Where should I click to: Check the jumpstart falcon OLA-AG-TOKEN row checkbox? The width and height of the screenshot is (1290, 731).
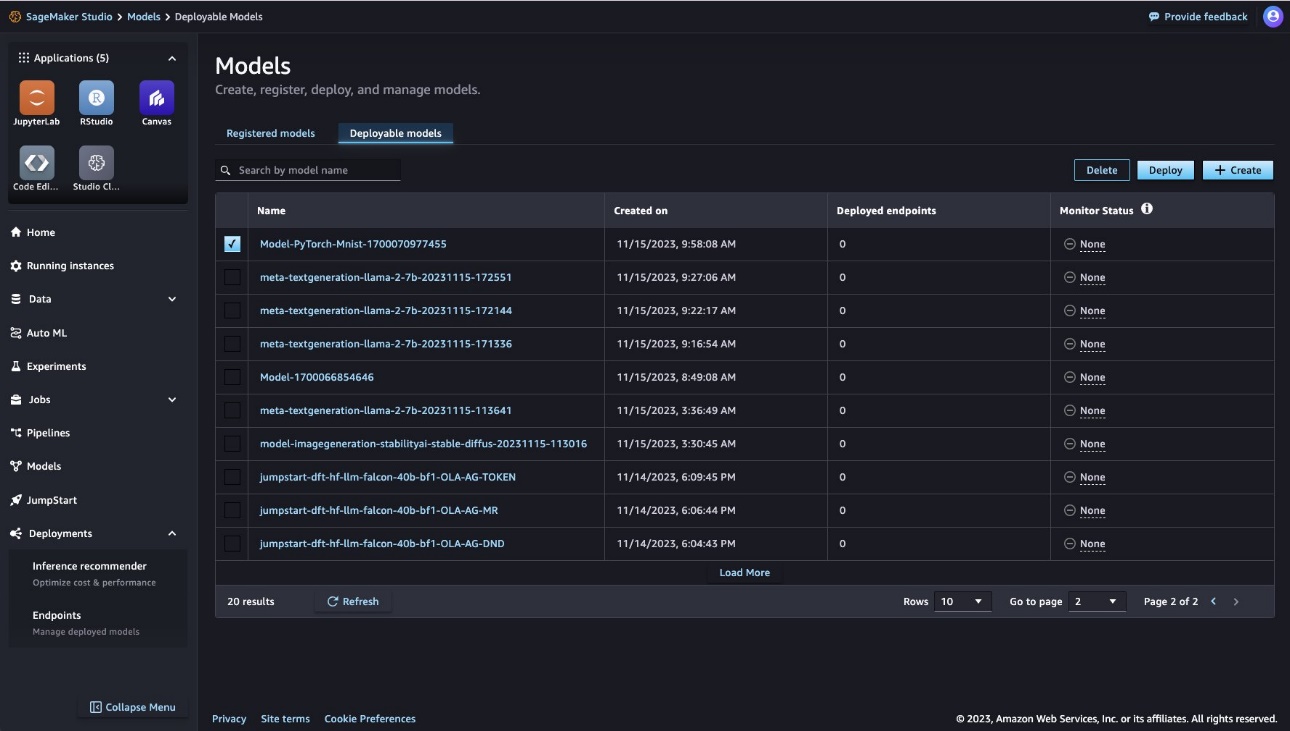(x=232, y=477)
